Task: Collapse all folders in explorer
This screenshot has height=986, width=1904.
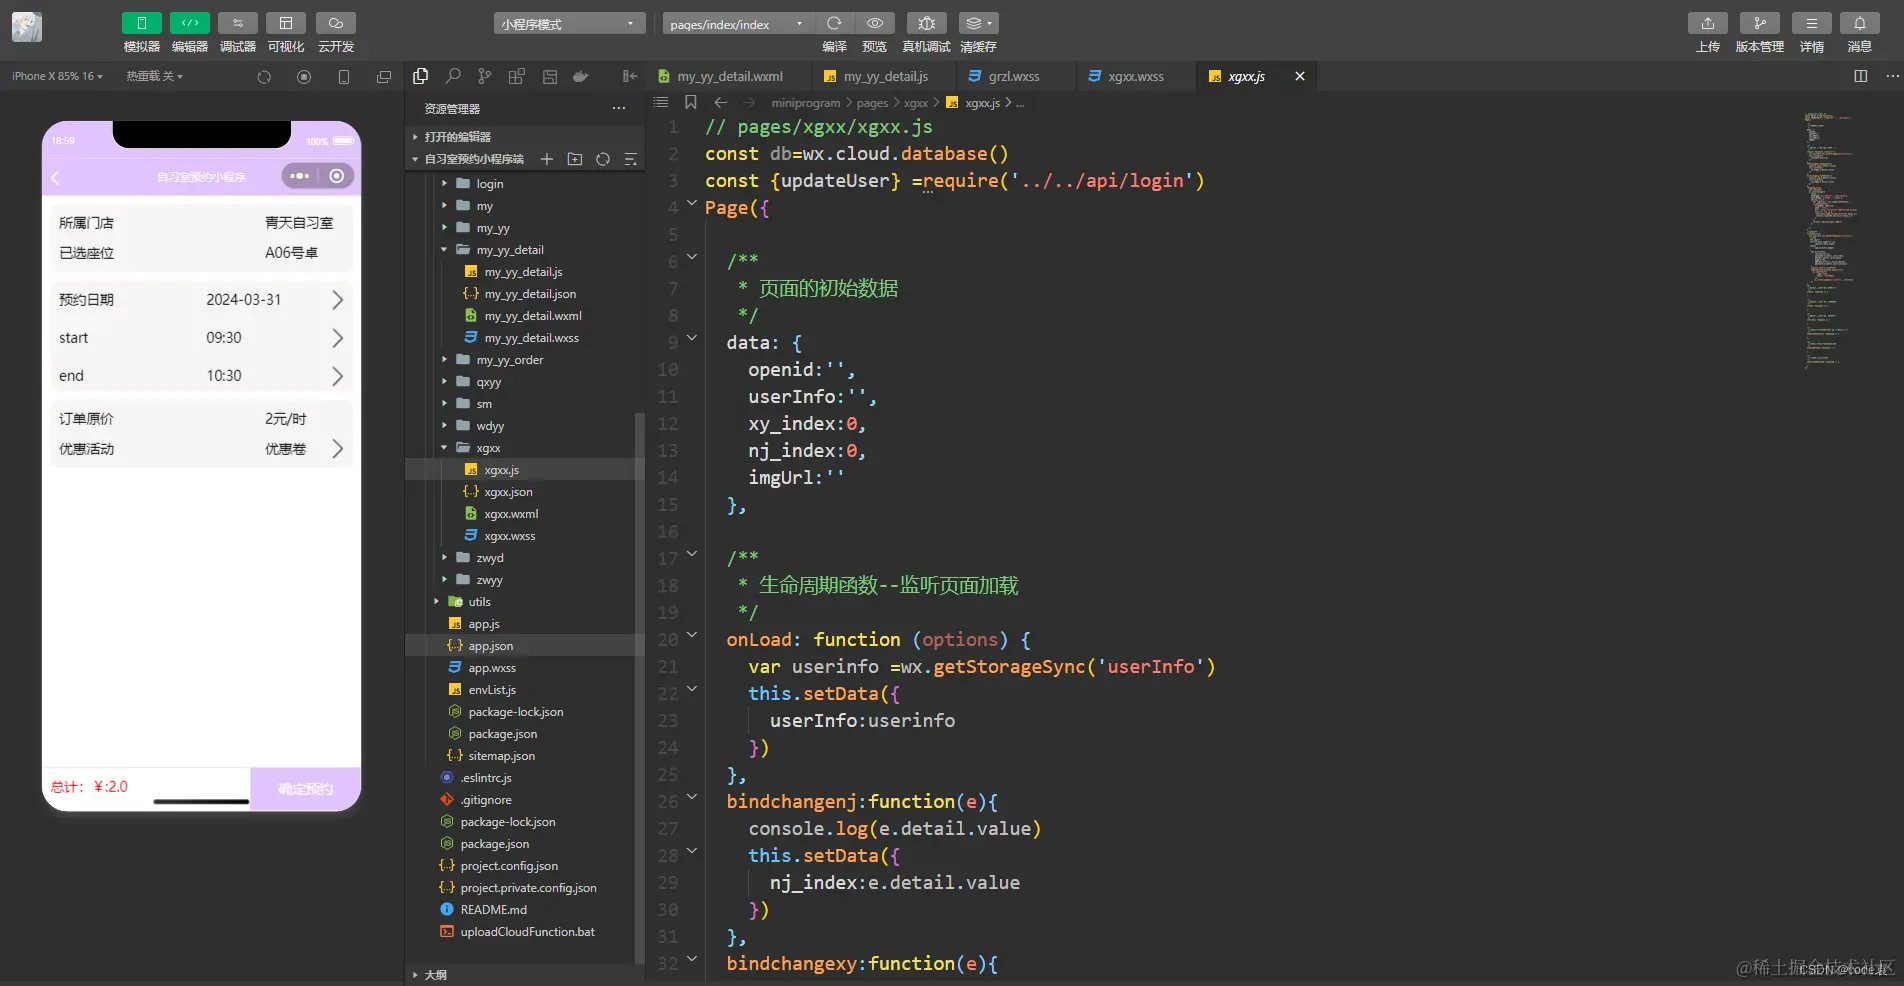Action: 631,159
